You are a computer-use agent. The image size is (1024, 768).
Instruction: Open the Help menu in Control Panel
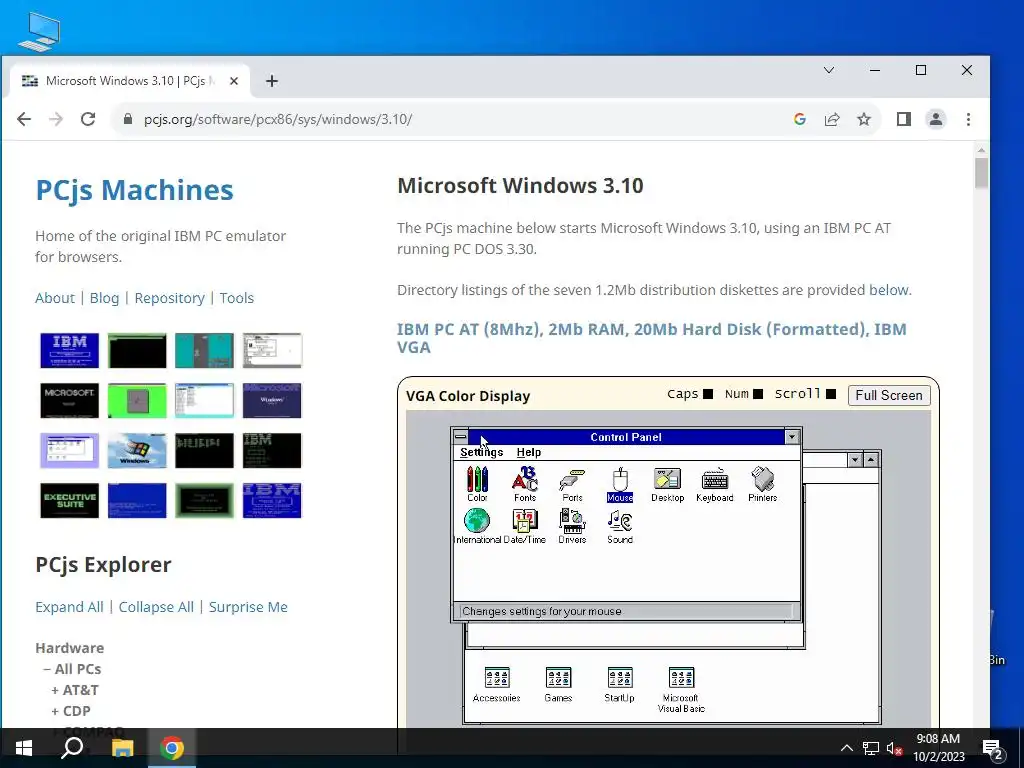point(528,452)
